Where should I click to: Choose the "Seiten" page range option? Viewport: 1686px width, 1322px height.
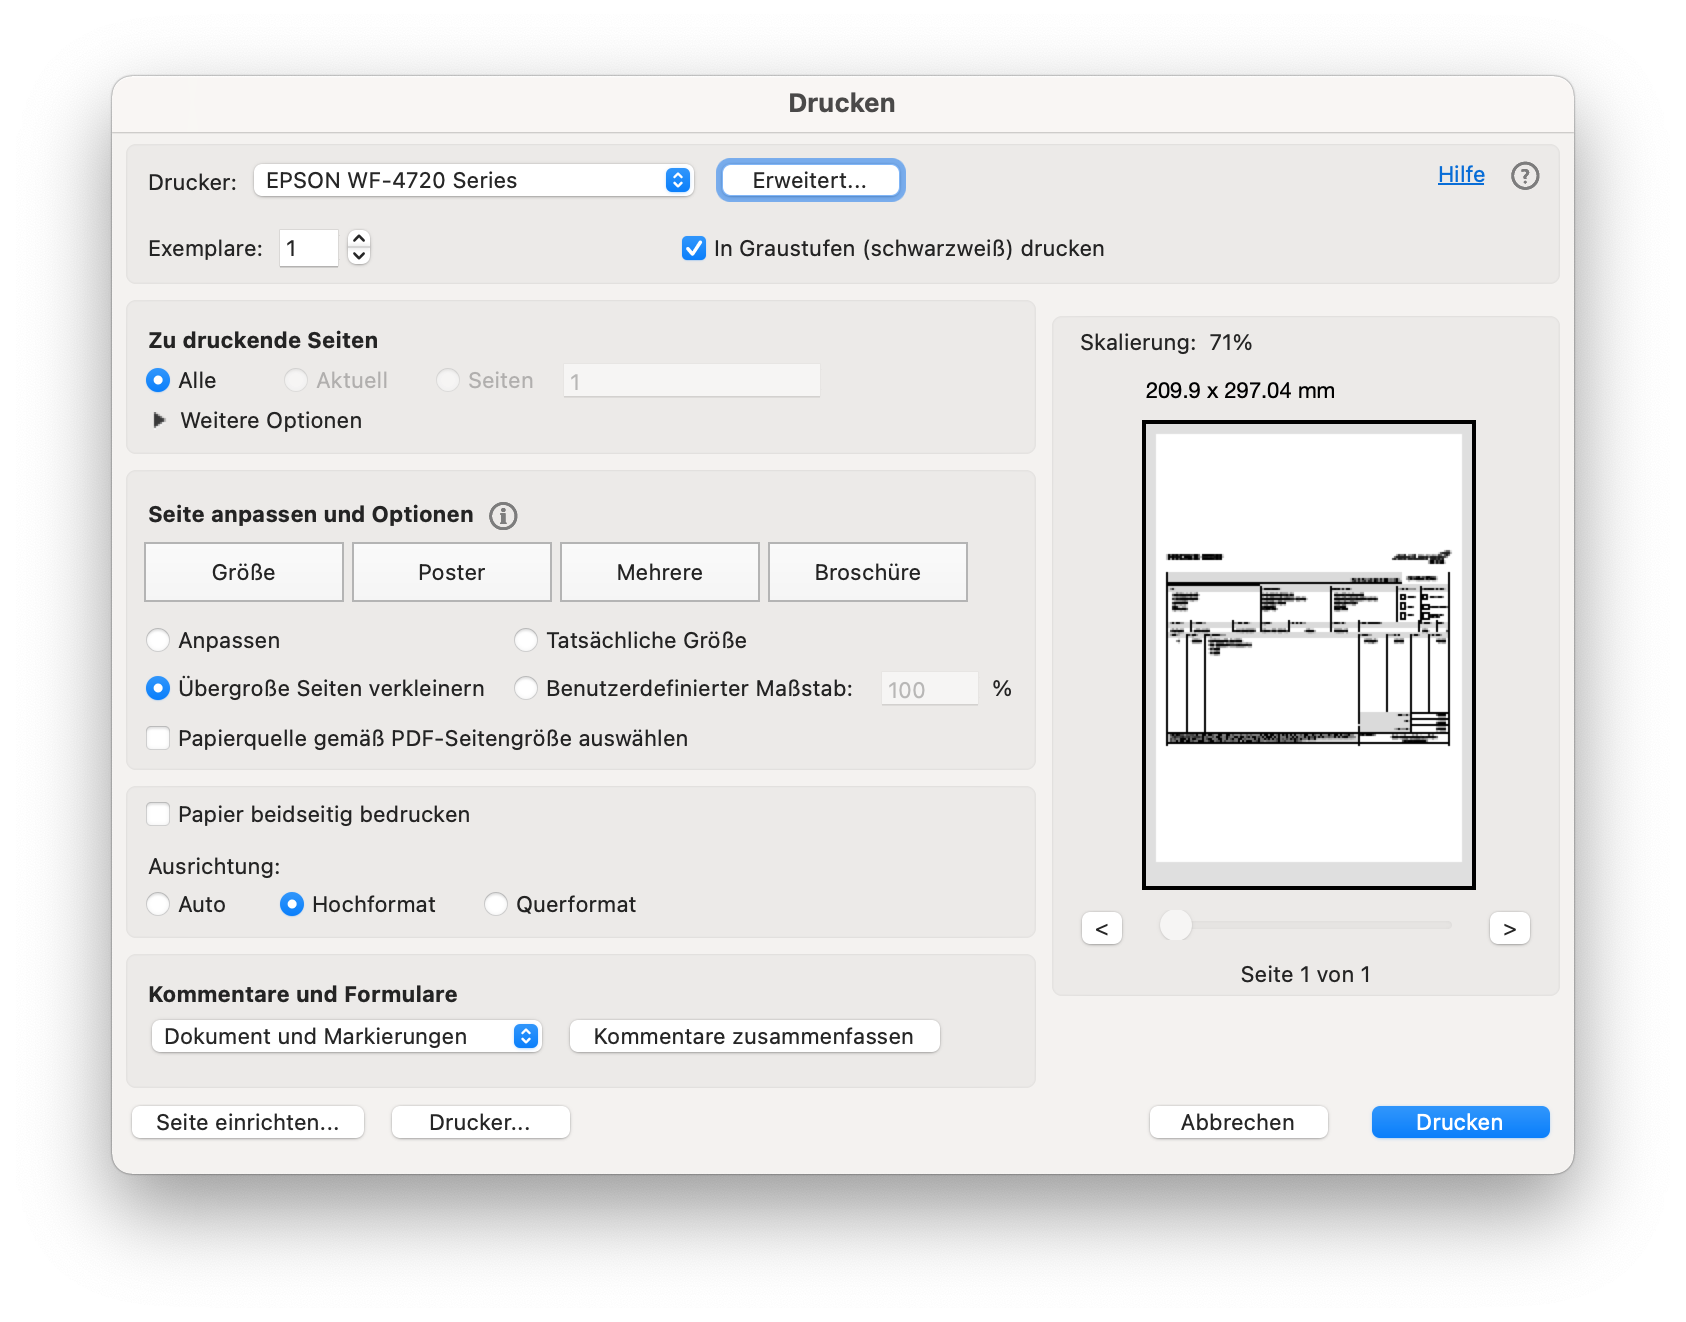click(447, 380)
